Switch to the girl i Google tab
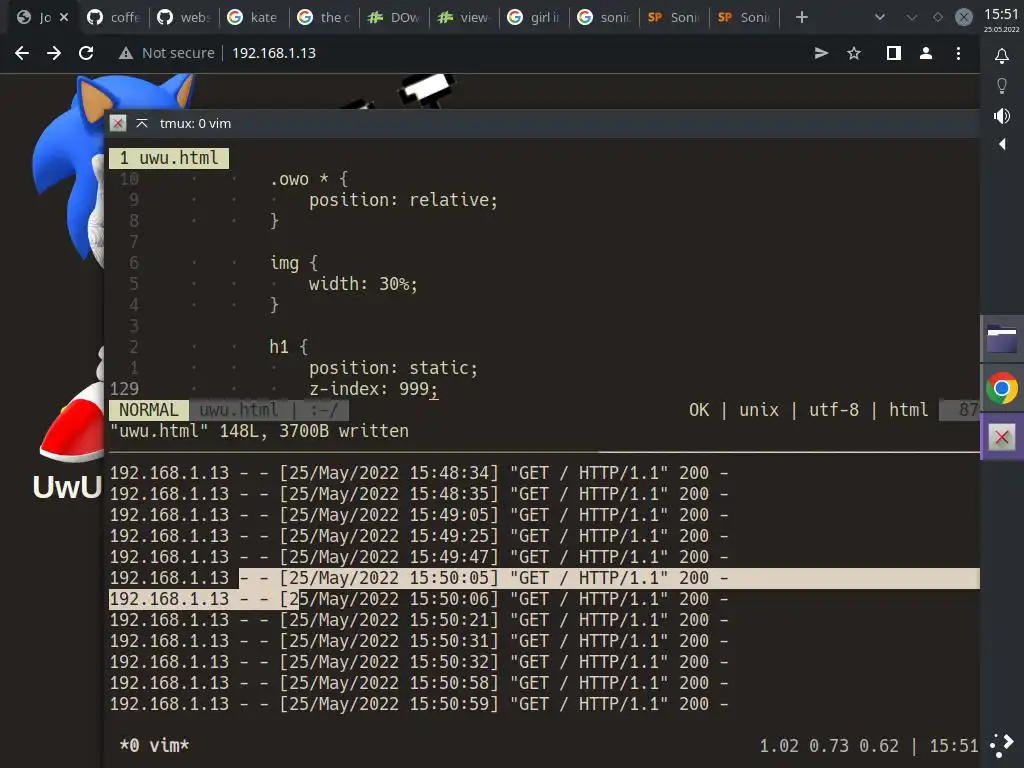 [534, 17]
